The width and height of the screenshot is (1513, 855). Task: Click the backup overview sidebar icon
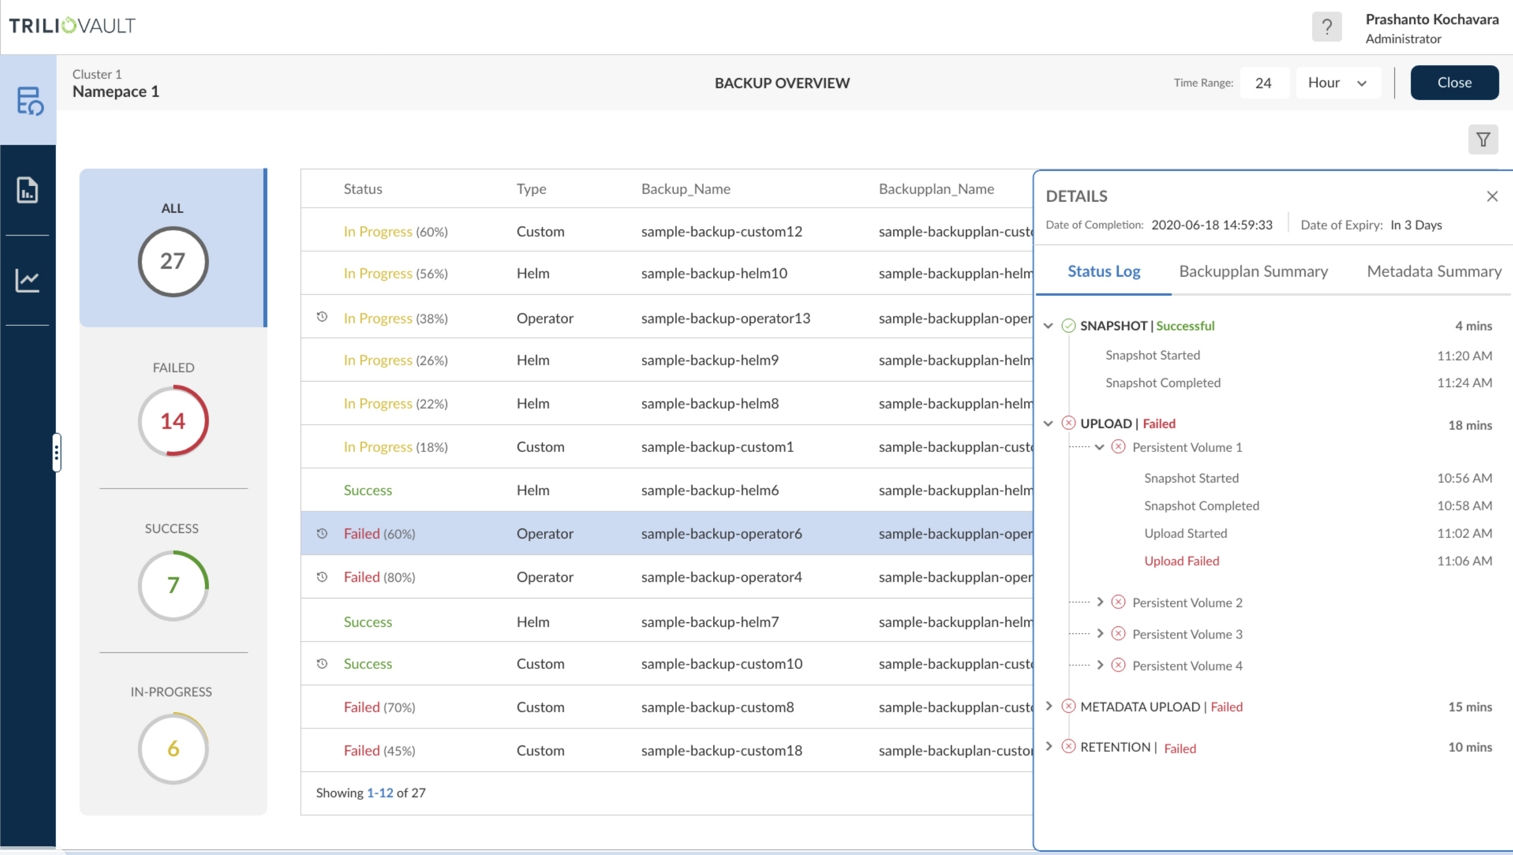coord(28,101)
